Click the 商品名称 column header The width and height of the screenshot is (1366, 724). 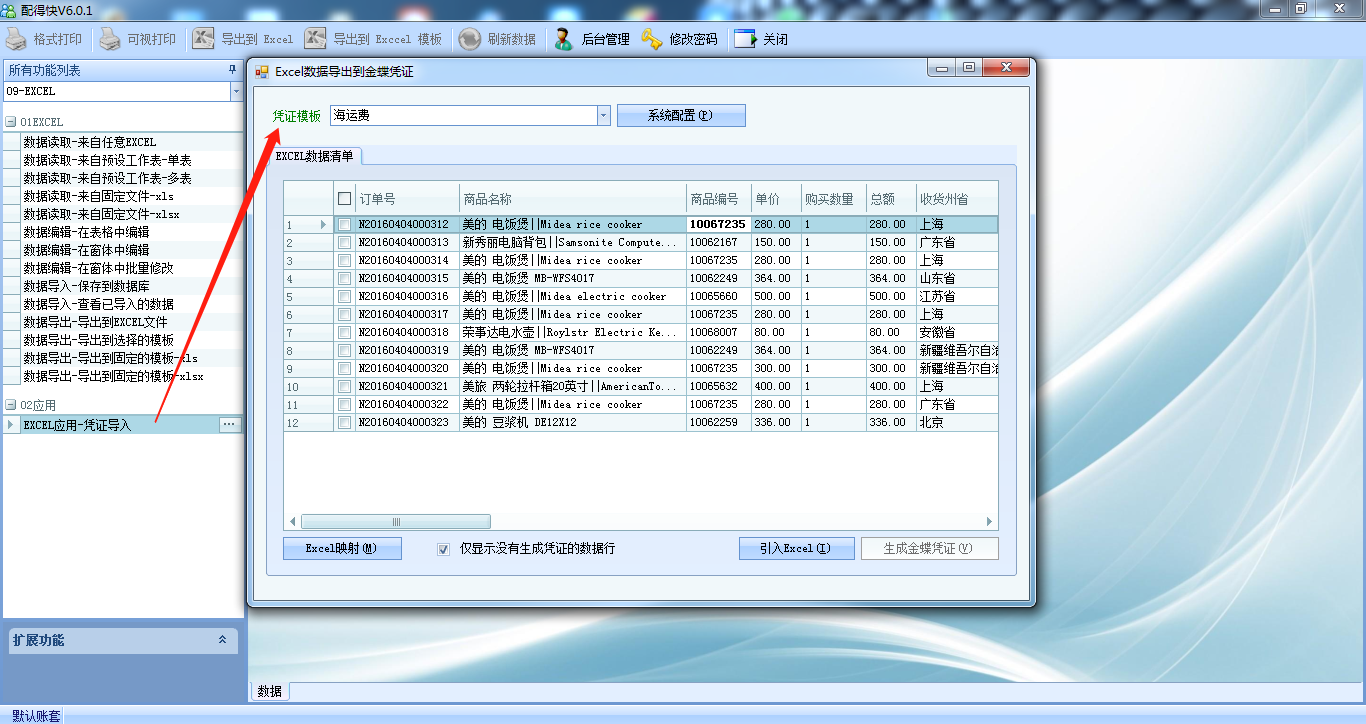[572, 199]
